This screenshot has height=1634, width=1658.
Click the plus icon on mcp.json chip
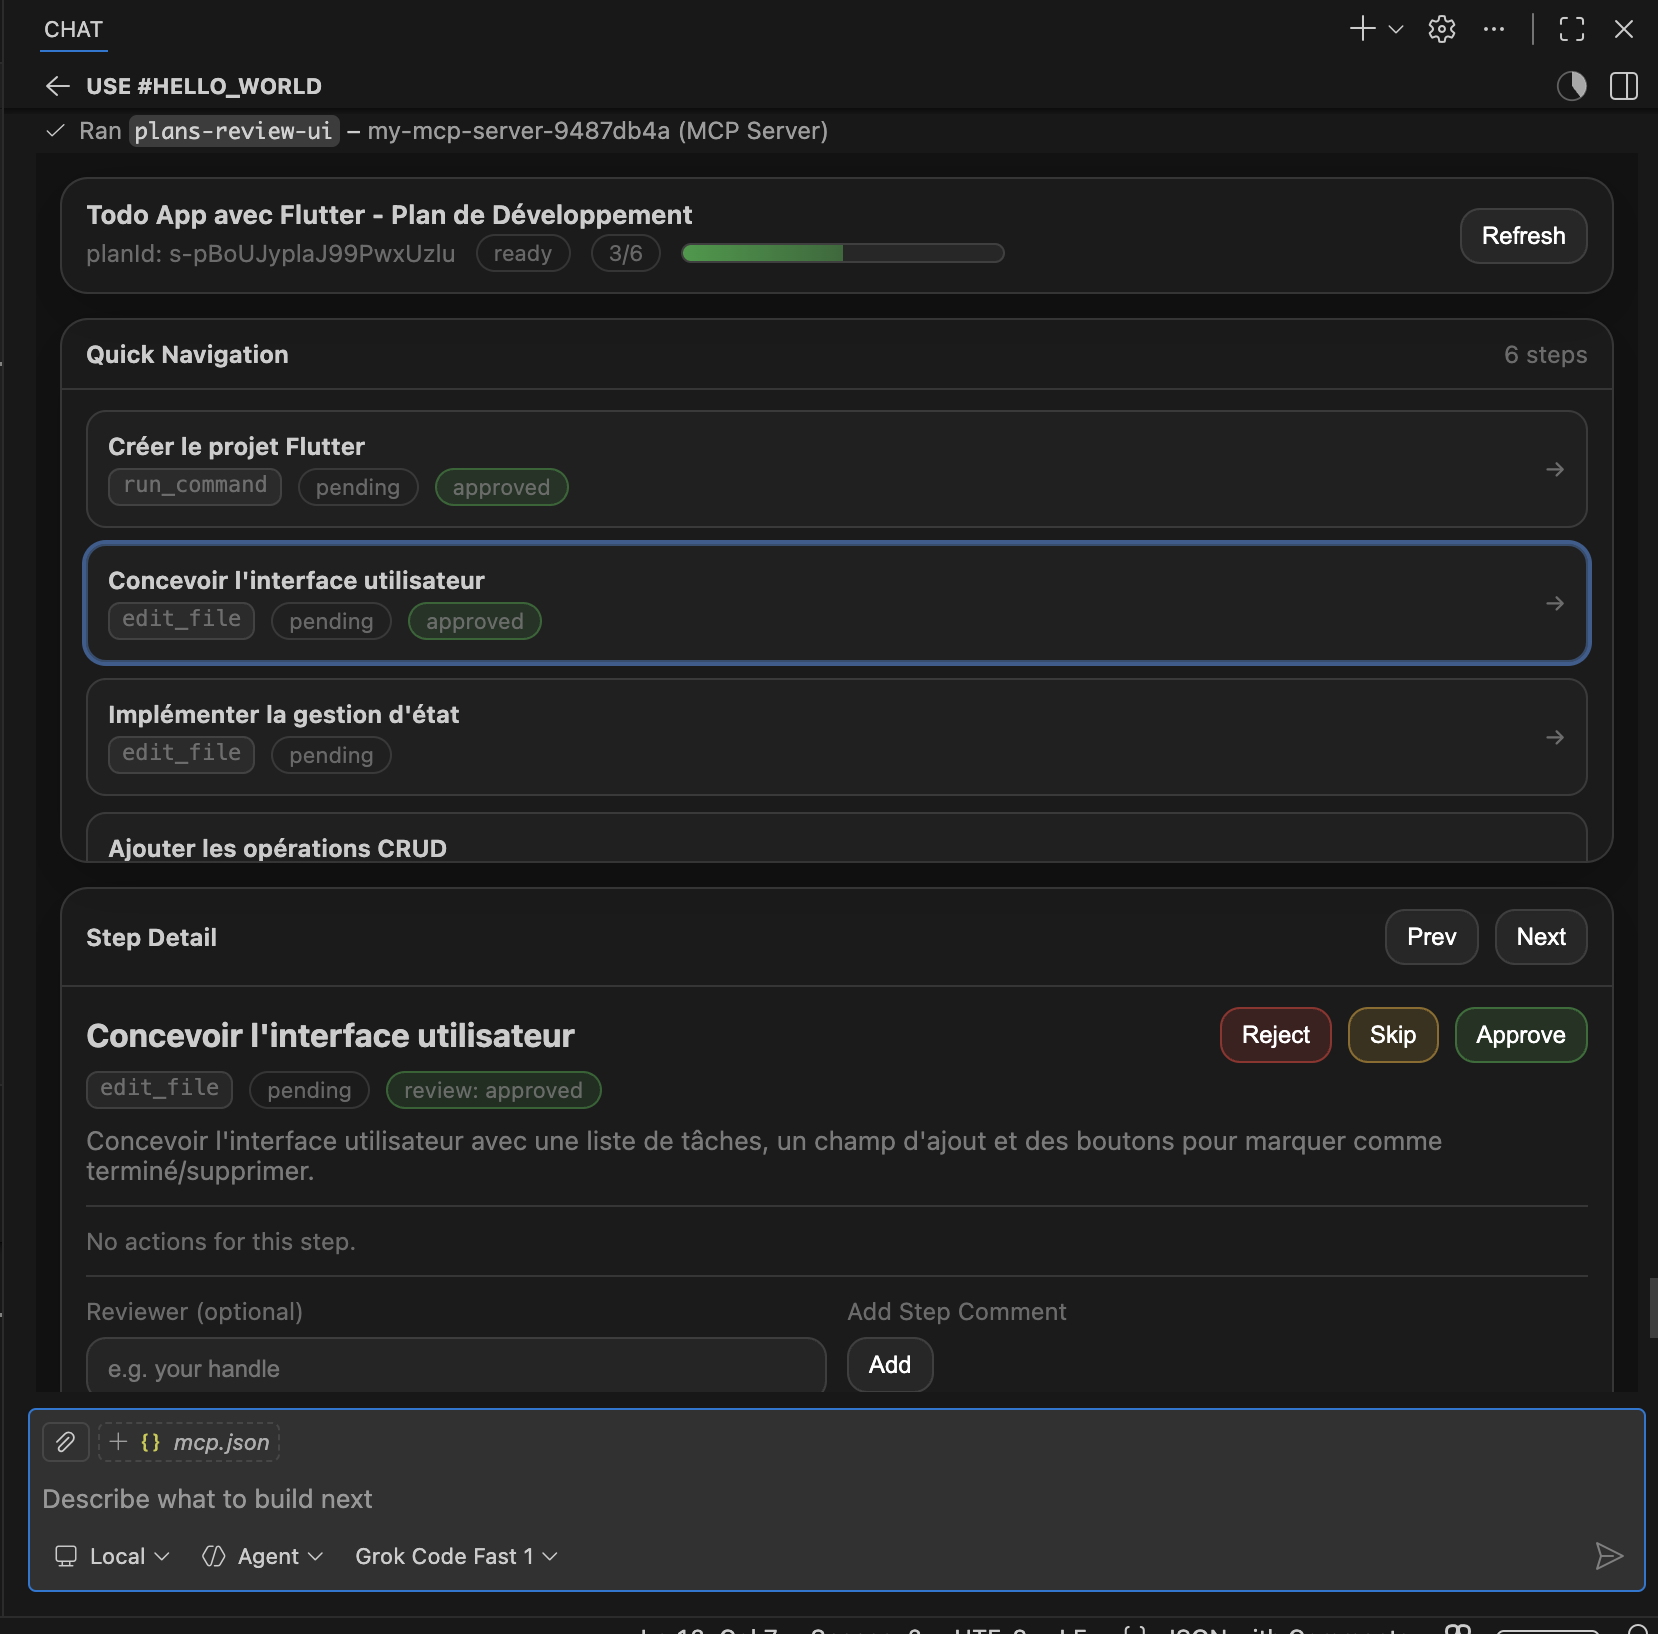click(x=118, y=1441)
